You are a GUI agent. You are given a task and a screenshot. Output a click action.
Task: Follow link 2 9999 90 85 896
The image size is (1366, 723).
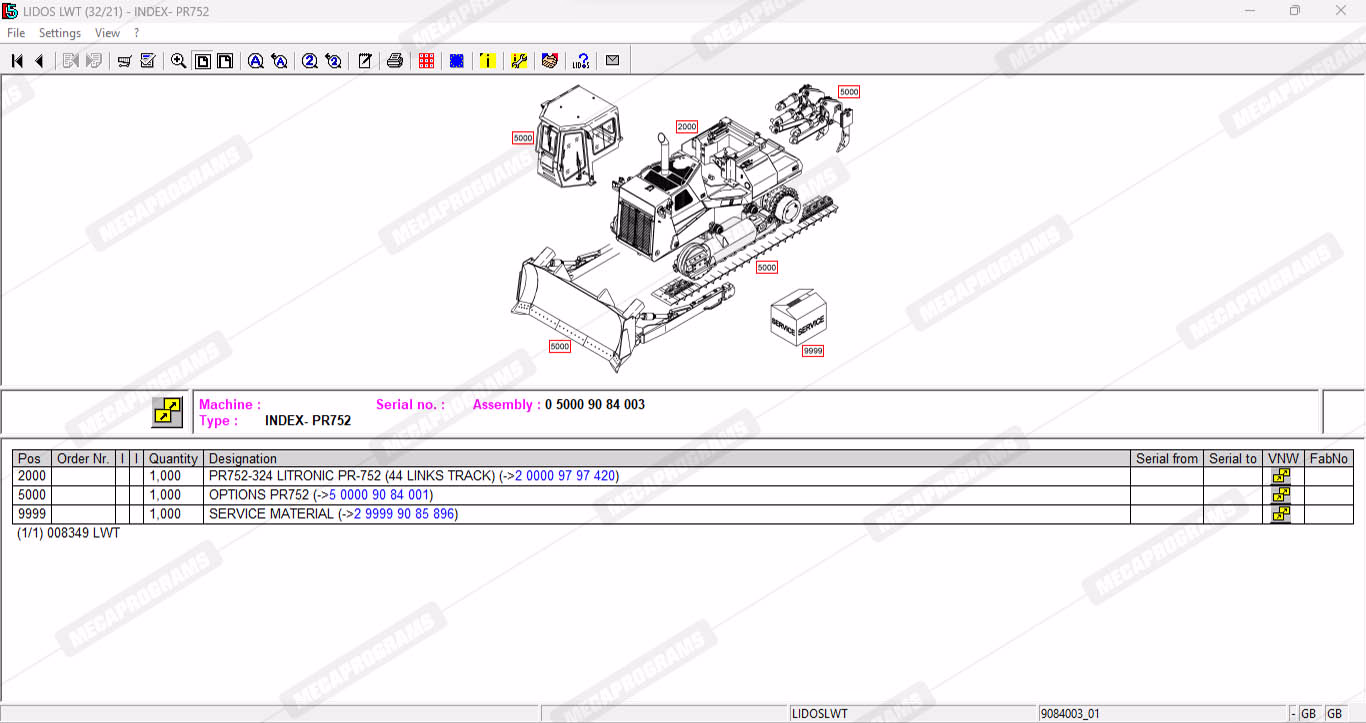405,514
